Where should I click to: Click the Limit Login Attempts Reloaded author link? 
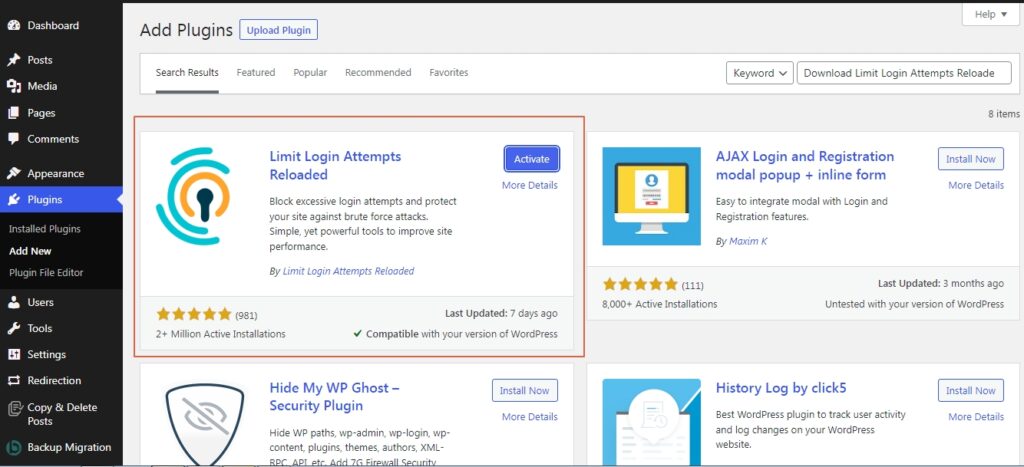[x=348, y=271]
